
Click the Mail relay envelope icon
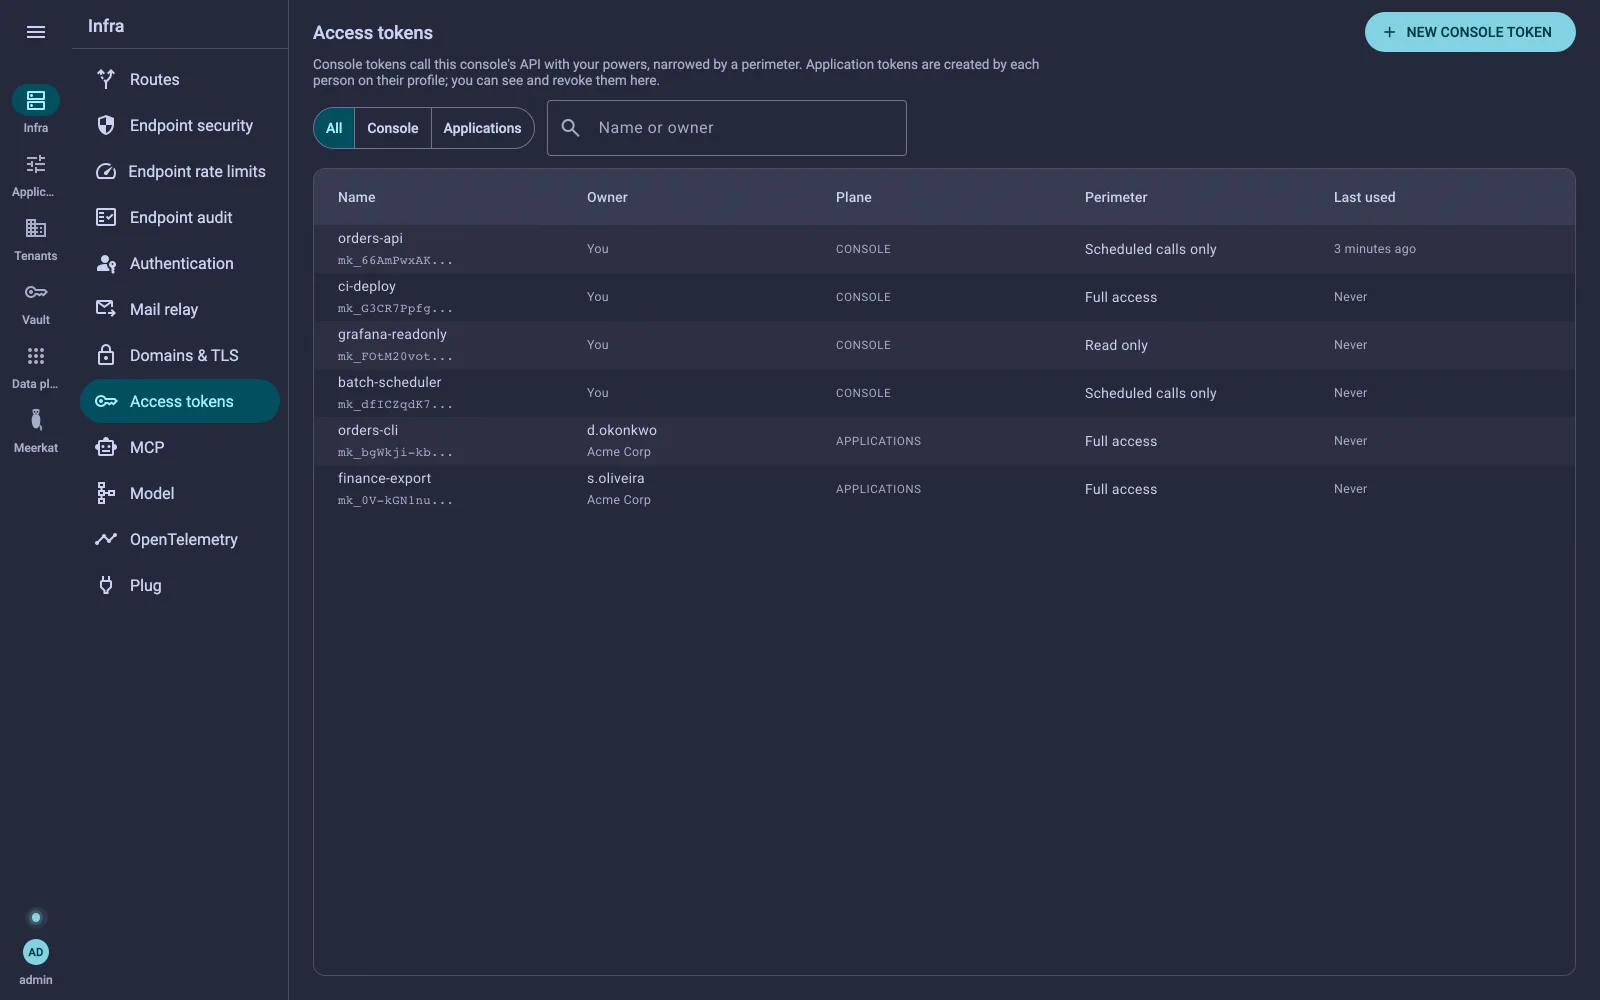pyautogui.click(x=106, y=309)
